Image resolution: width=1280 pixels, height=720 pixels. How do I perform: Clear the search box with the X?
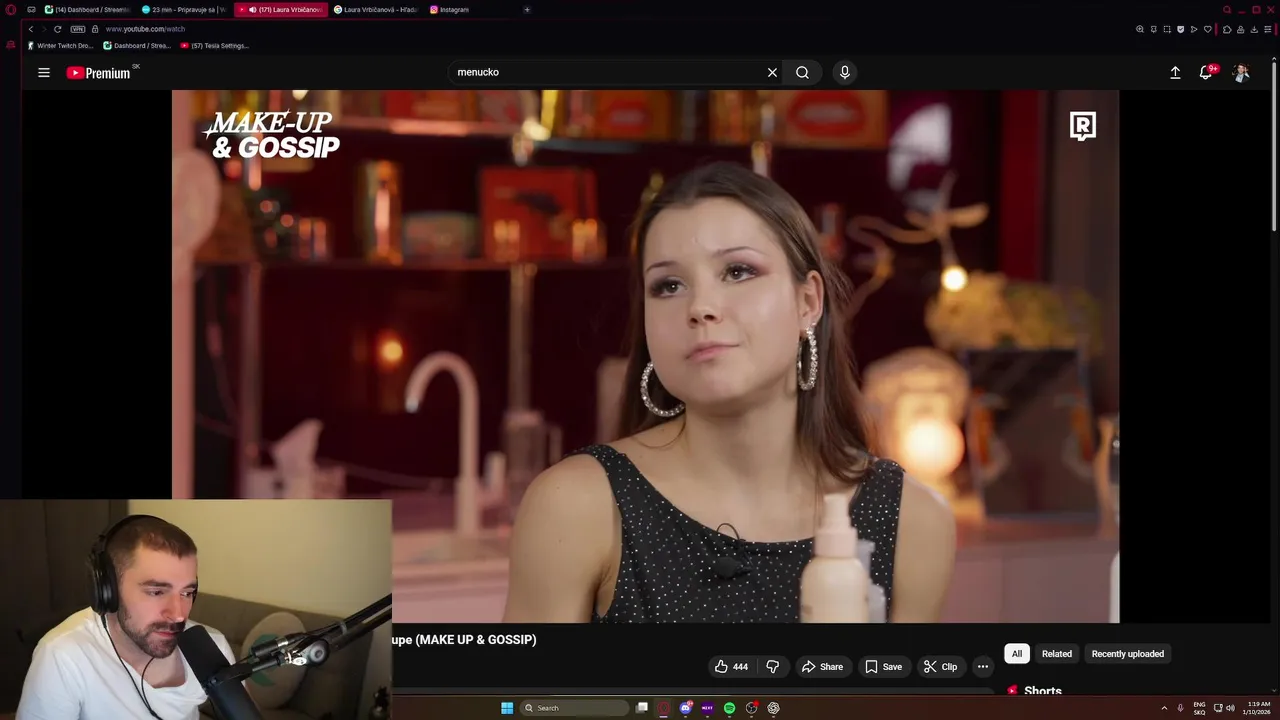click(x=772, y=72)
